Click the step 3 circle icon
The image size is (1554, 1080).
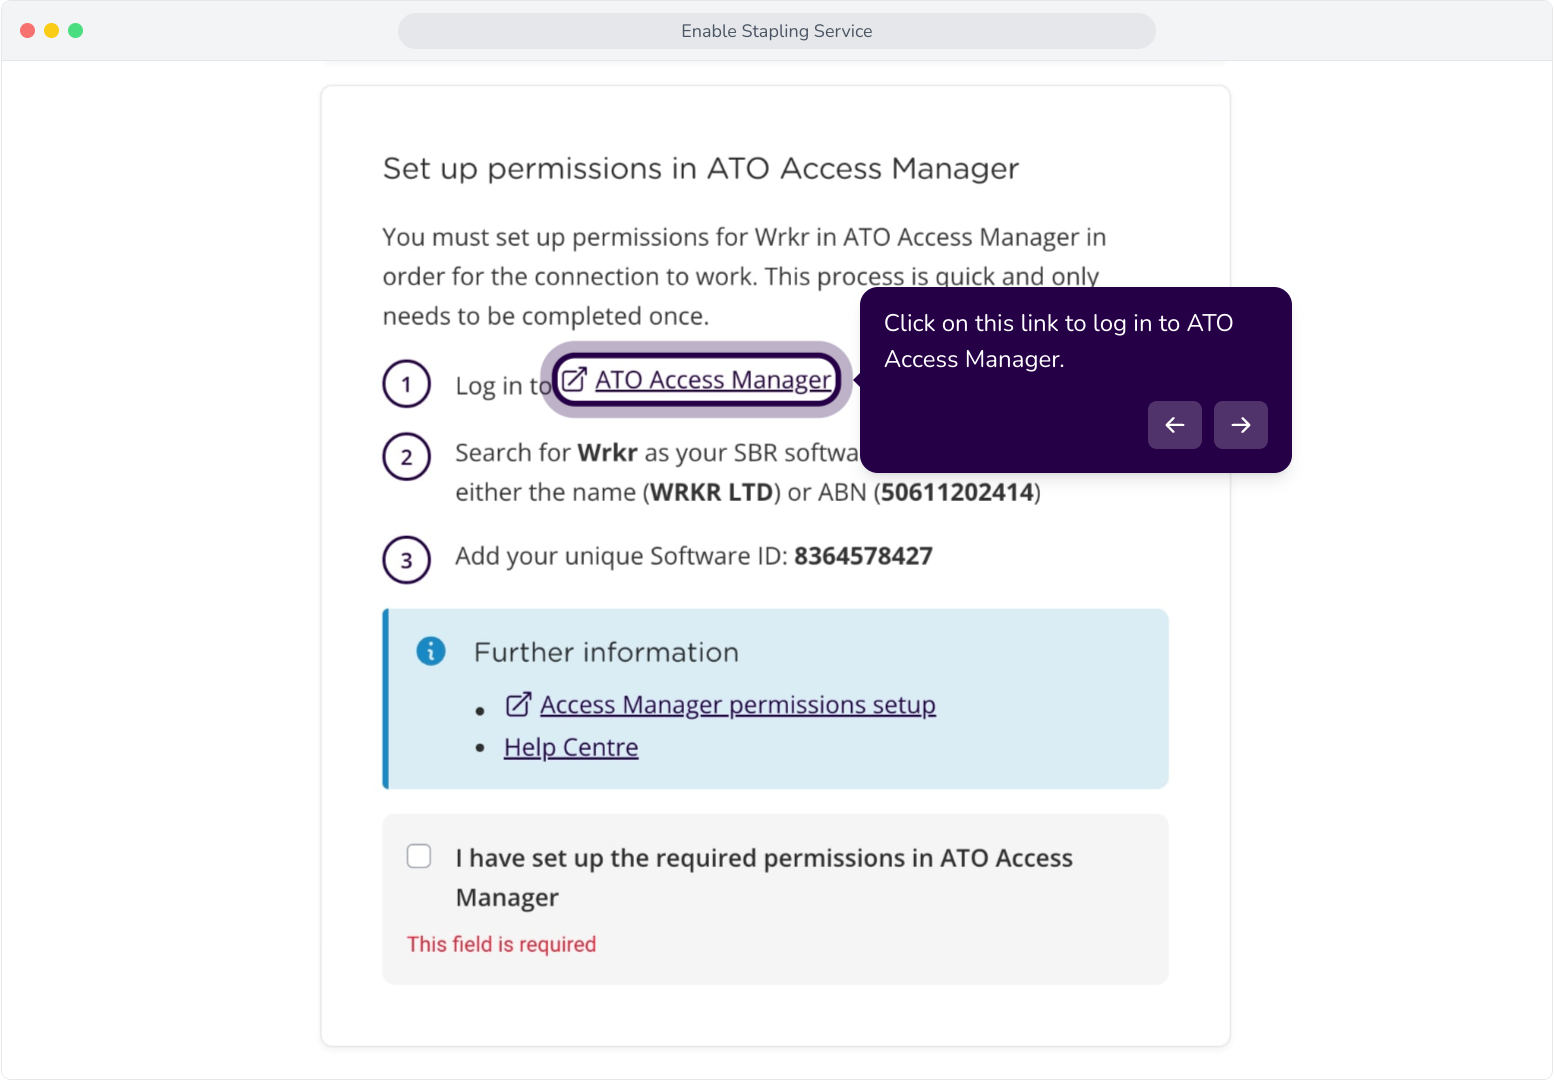(x=407, y=560)
